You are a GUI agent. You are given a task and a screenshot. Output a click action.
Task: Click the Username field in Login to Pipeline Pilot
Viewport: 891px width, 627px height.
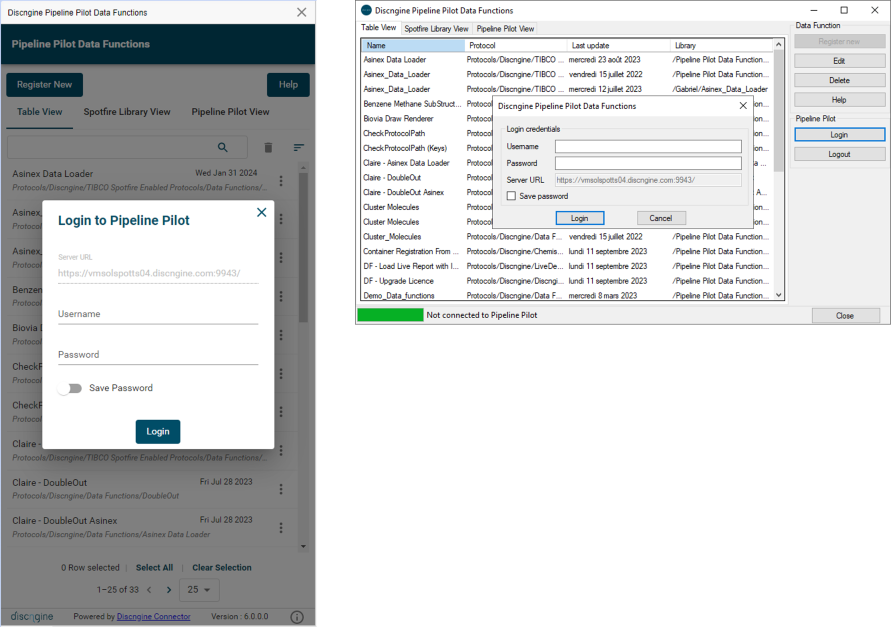coord(158,314)
